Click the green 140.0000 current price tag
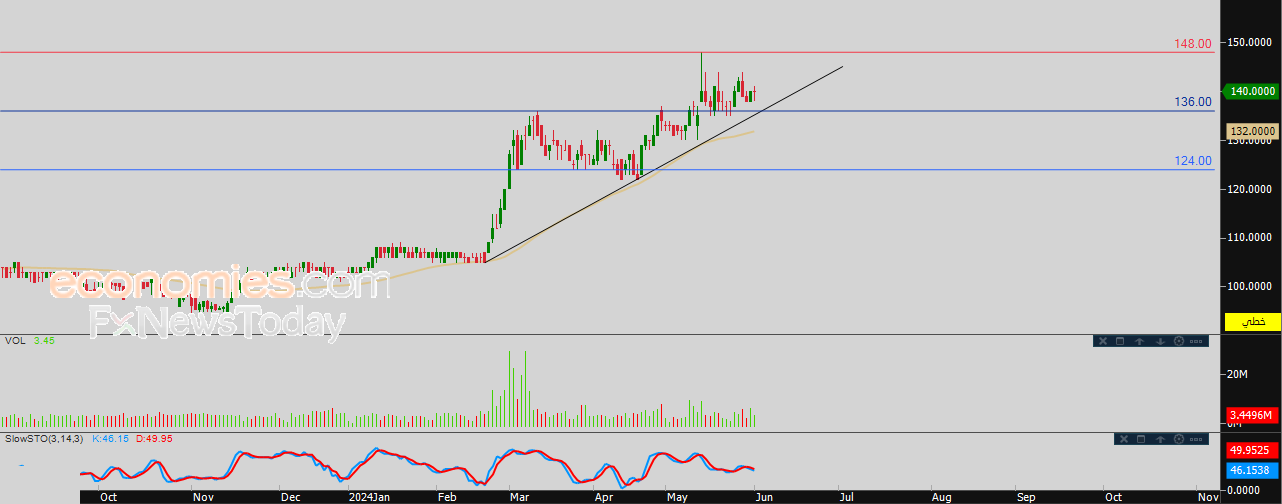Screen dimensions: 1282x504 point(1250,91)
